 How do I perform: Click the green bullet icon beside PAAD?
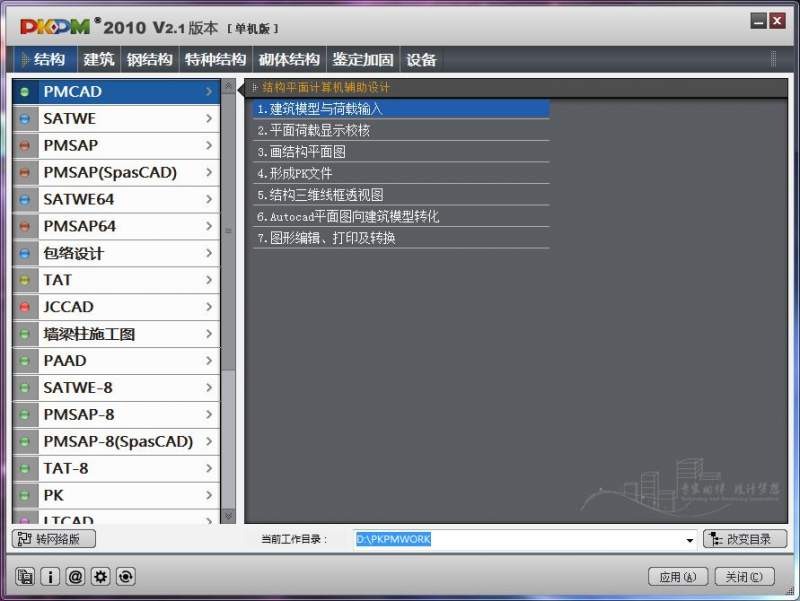coord(24,361)
